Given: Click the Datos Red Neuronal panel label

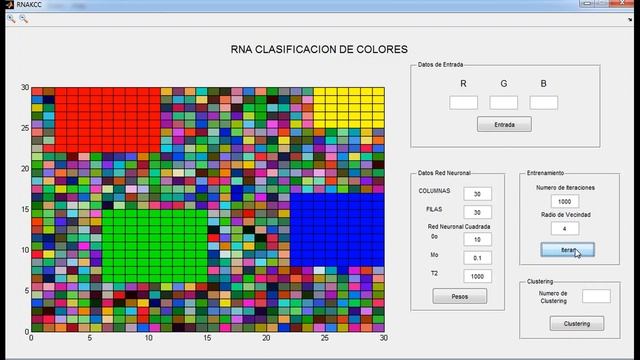Looking at the screenshot, I should (444, 173).
